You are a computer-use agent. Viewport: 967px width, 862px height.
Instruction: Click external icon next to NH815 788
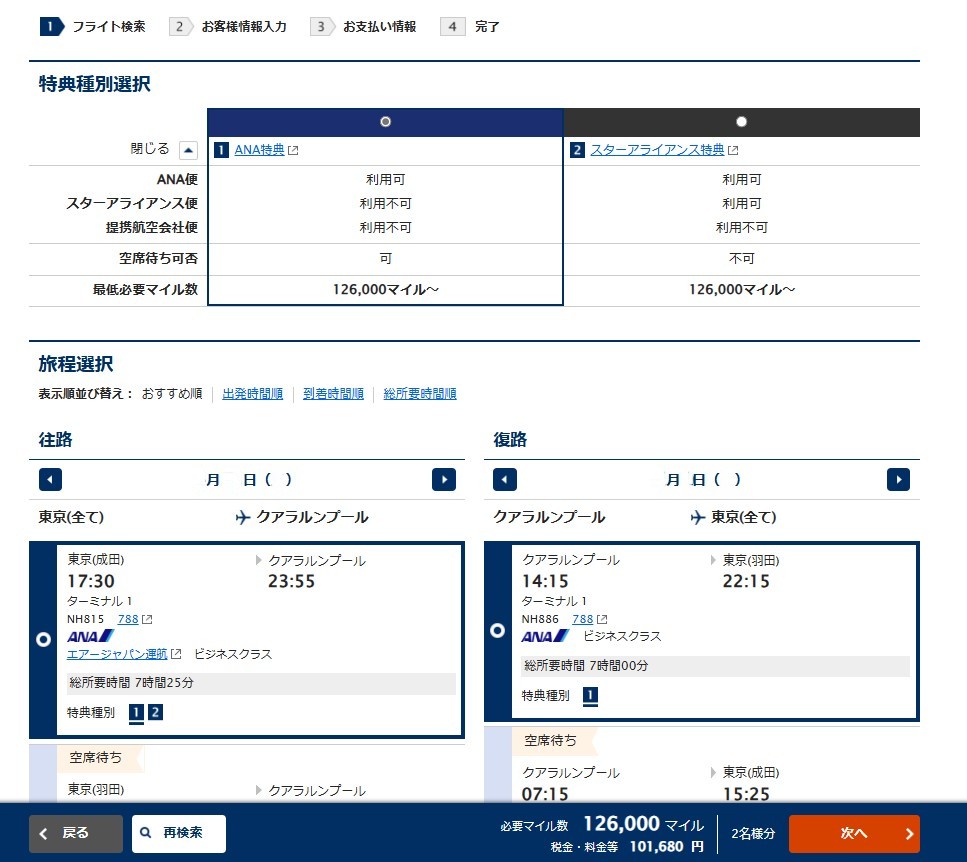(147, 619)
